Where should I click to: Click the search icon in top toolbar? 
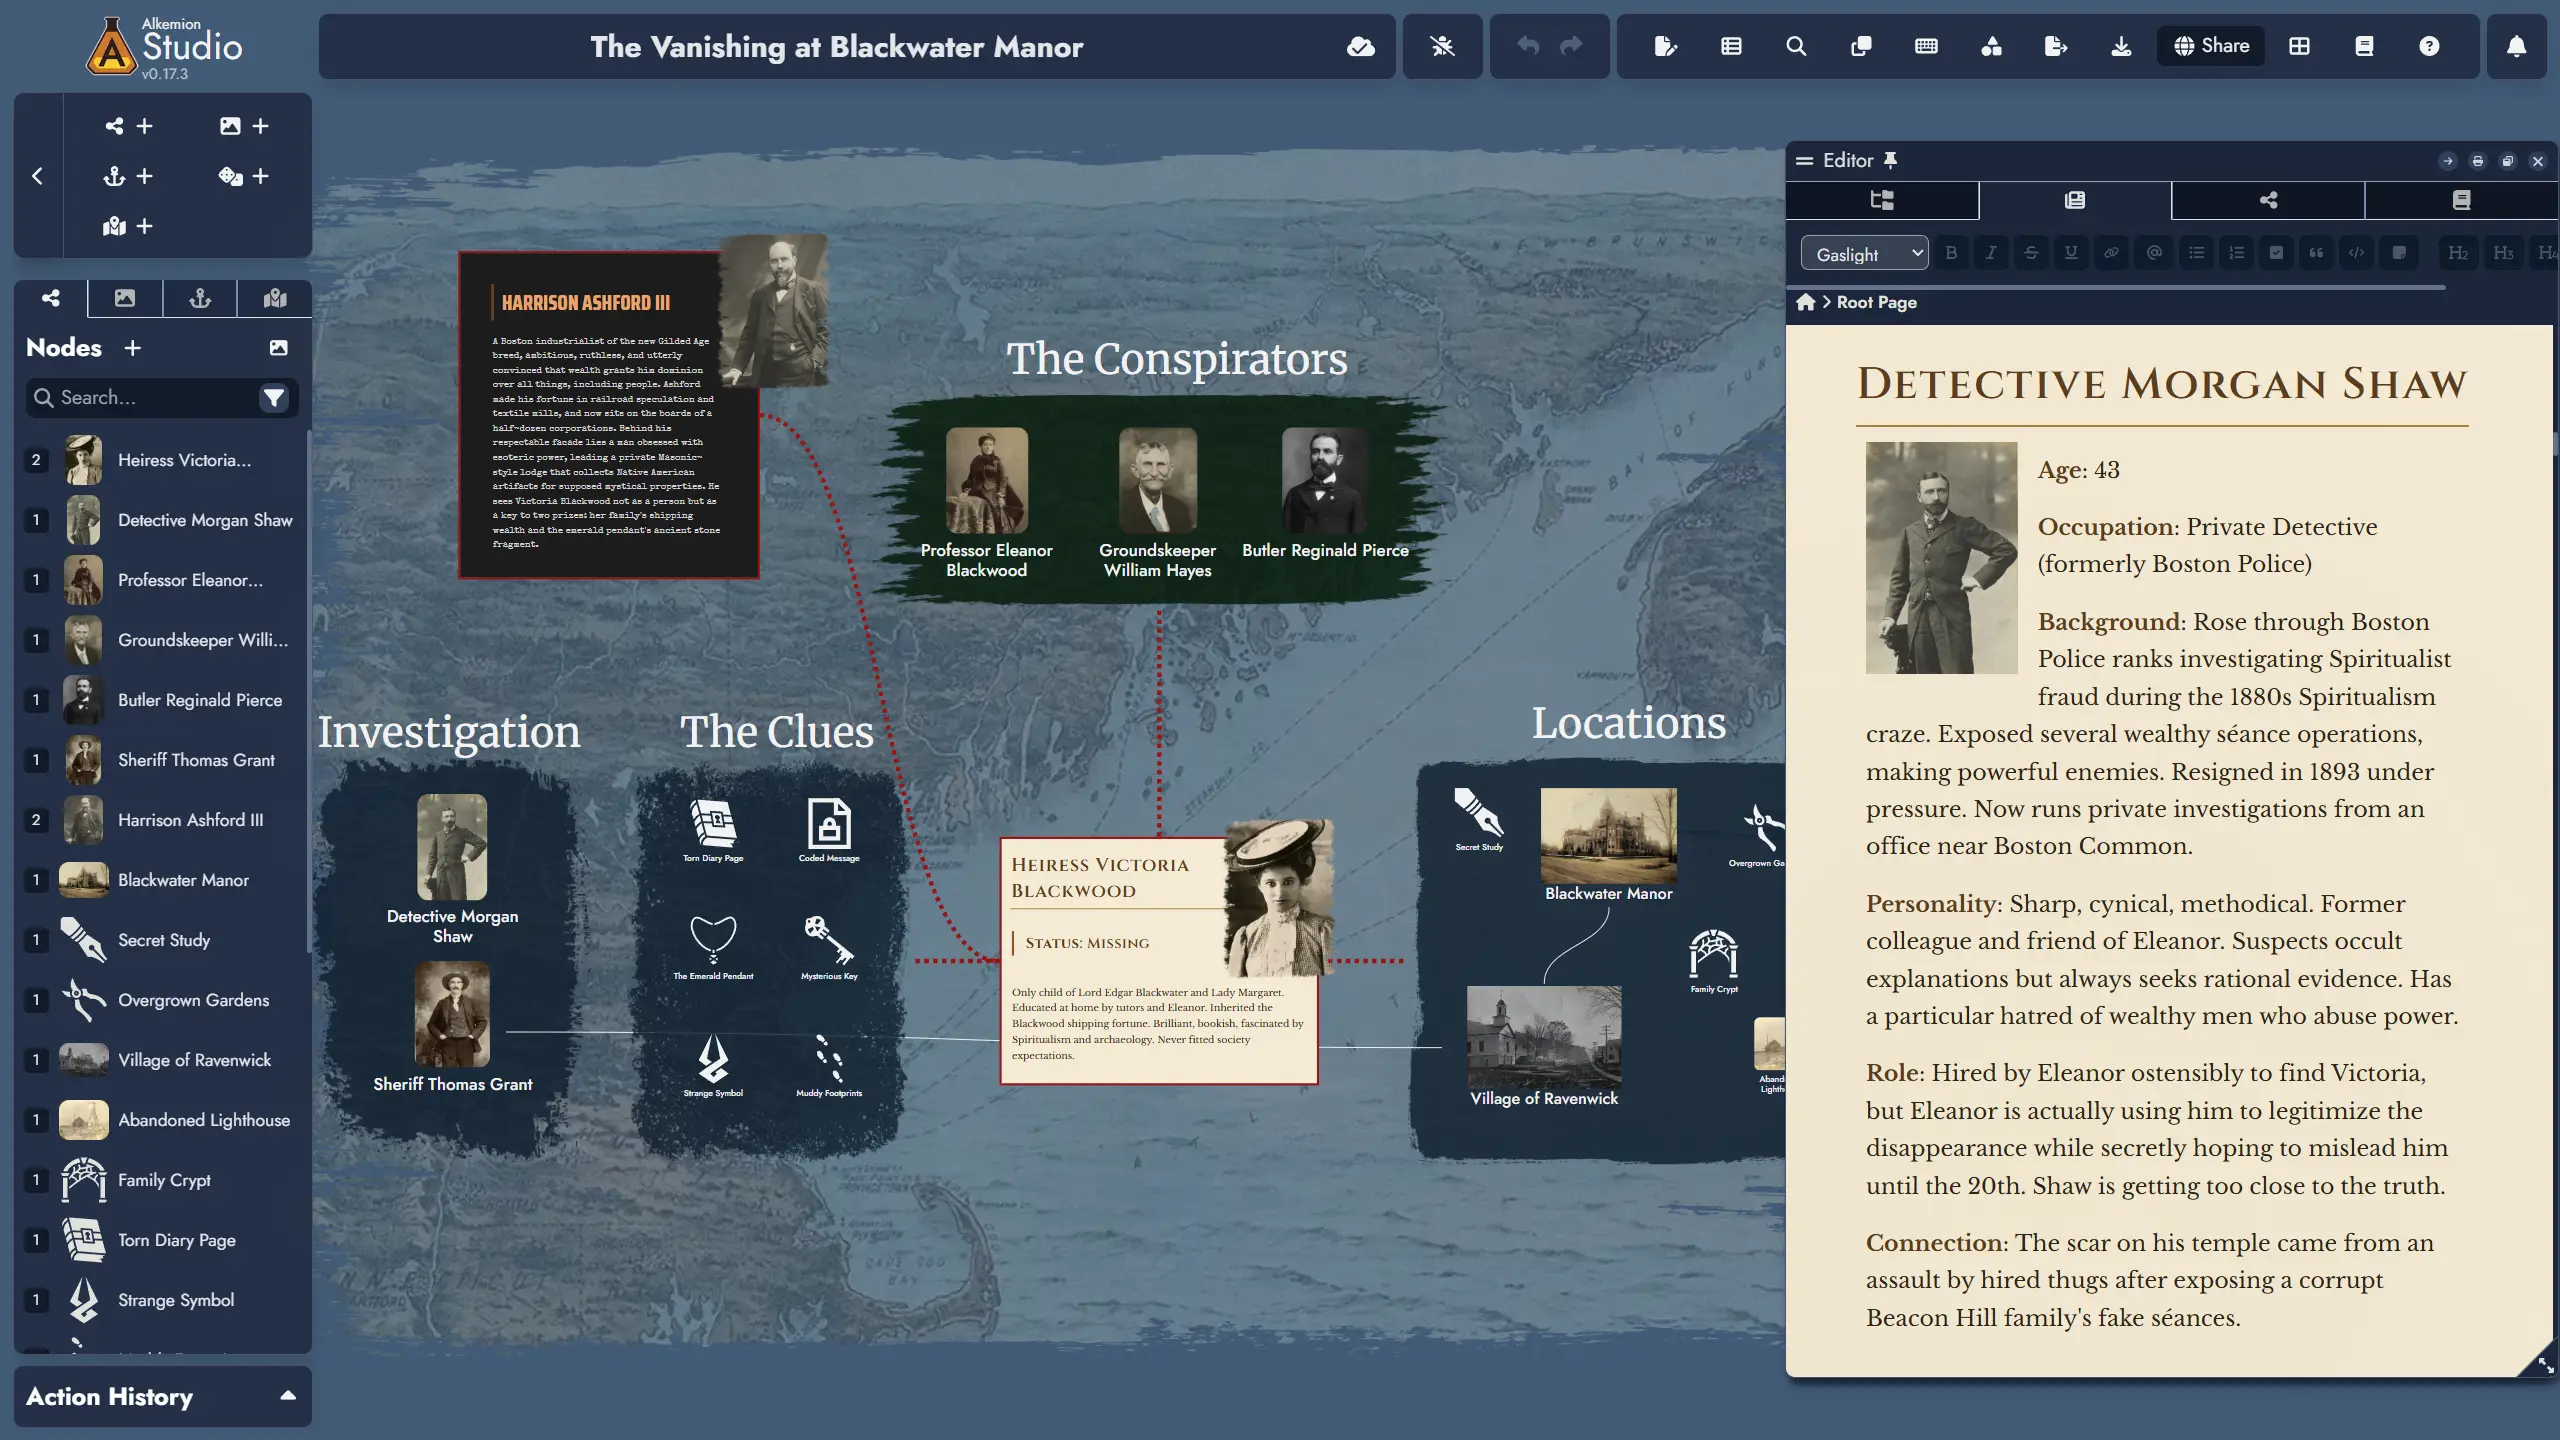[1796, 46]
